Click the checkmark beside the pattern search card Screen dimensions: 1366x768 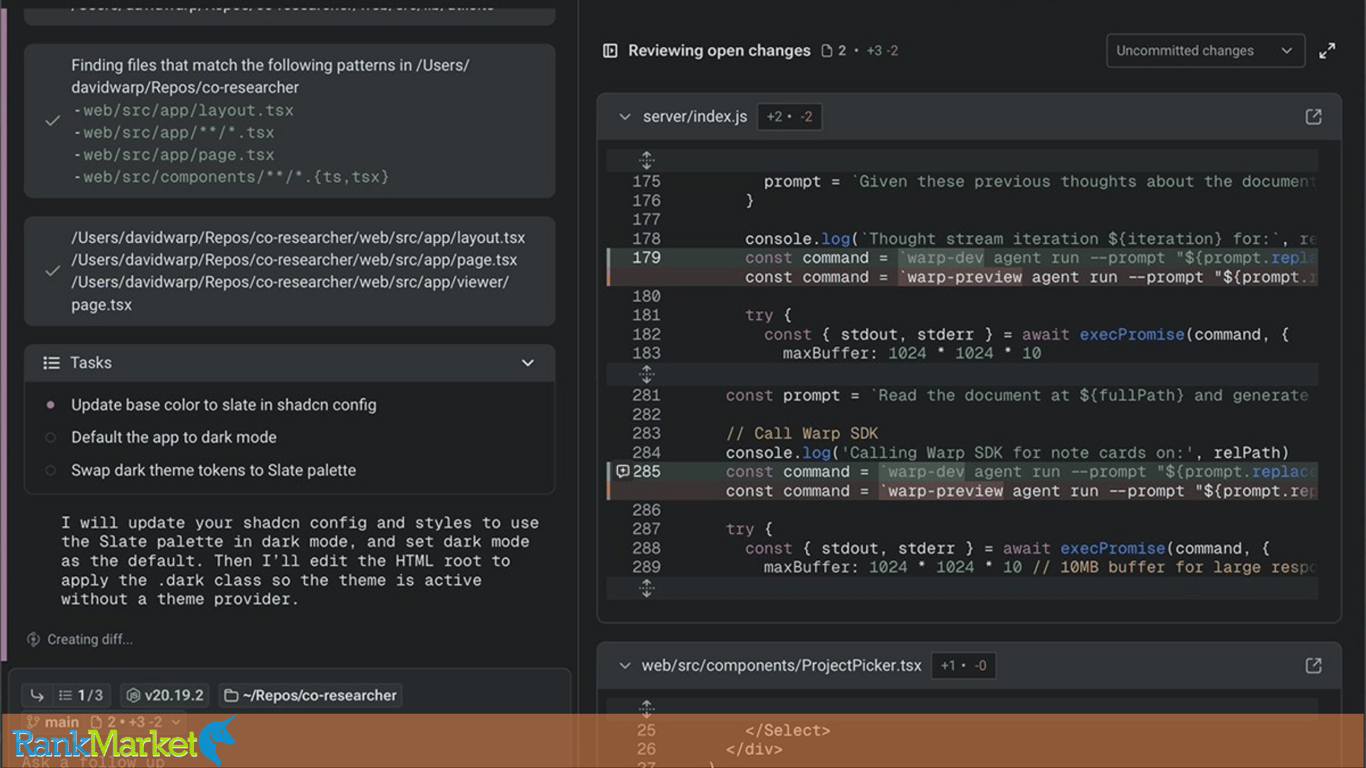(x=53, y=121)
